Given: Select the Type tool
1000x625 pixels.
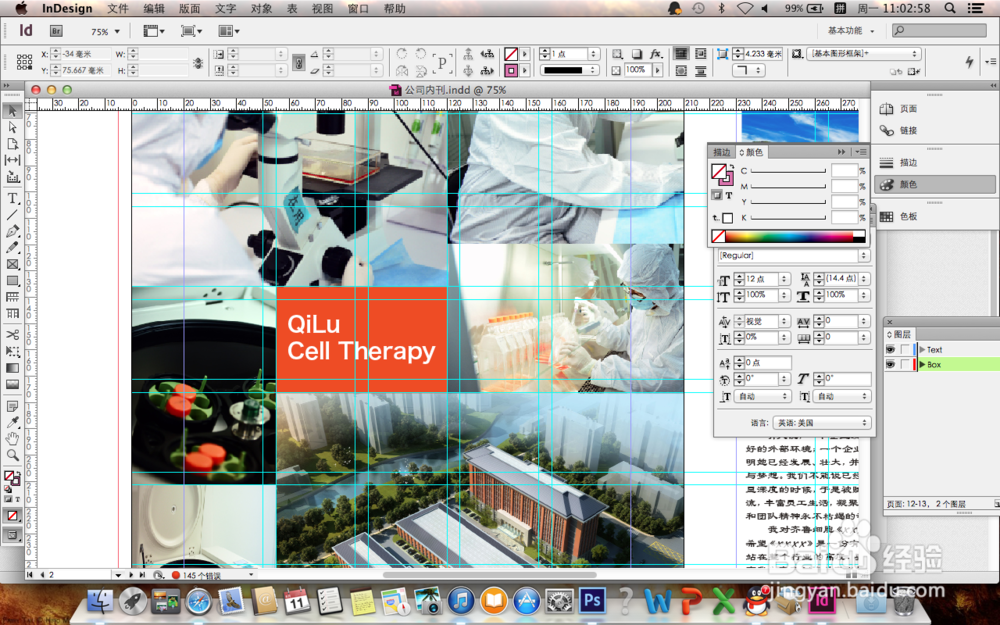Looking at the screenshot, I should click(x=12, y=198).
